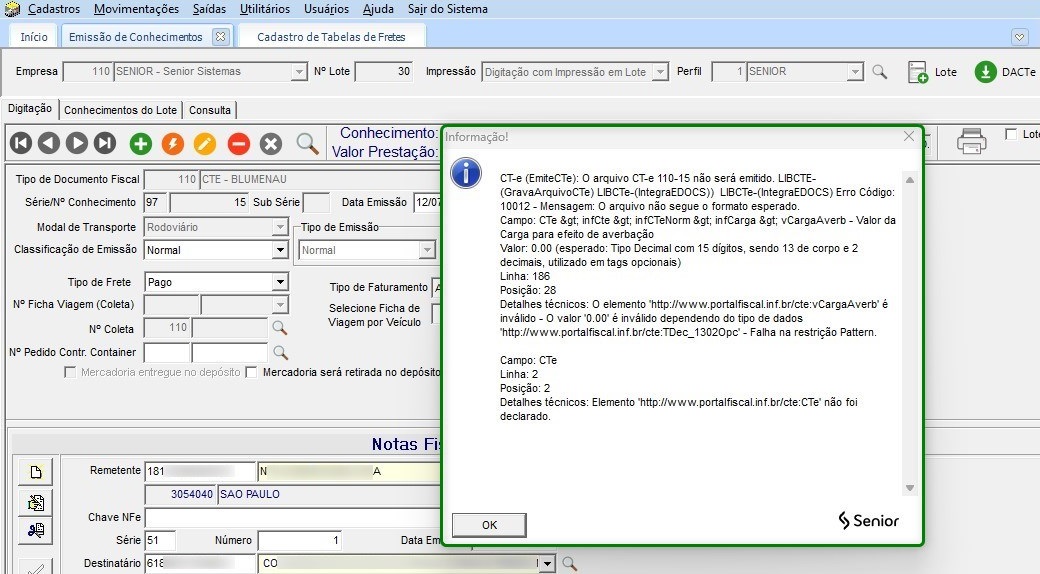Enable the Lote checkbox near printer
Image resolution: width=1040 pixels, height=574 pixels.
[x=1011, y=134]
